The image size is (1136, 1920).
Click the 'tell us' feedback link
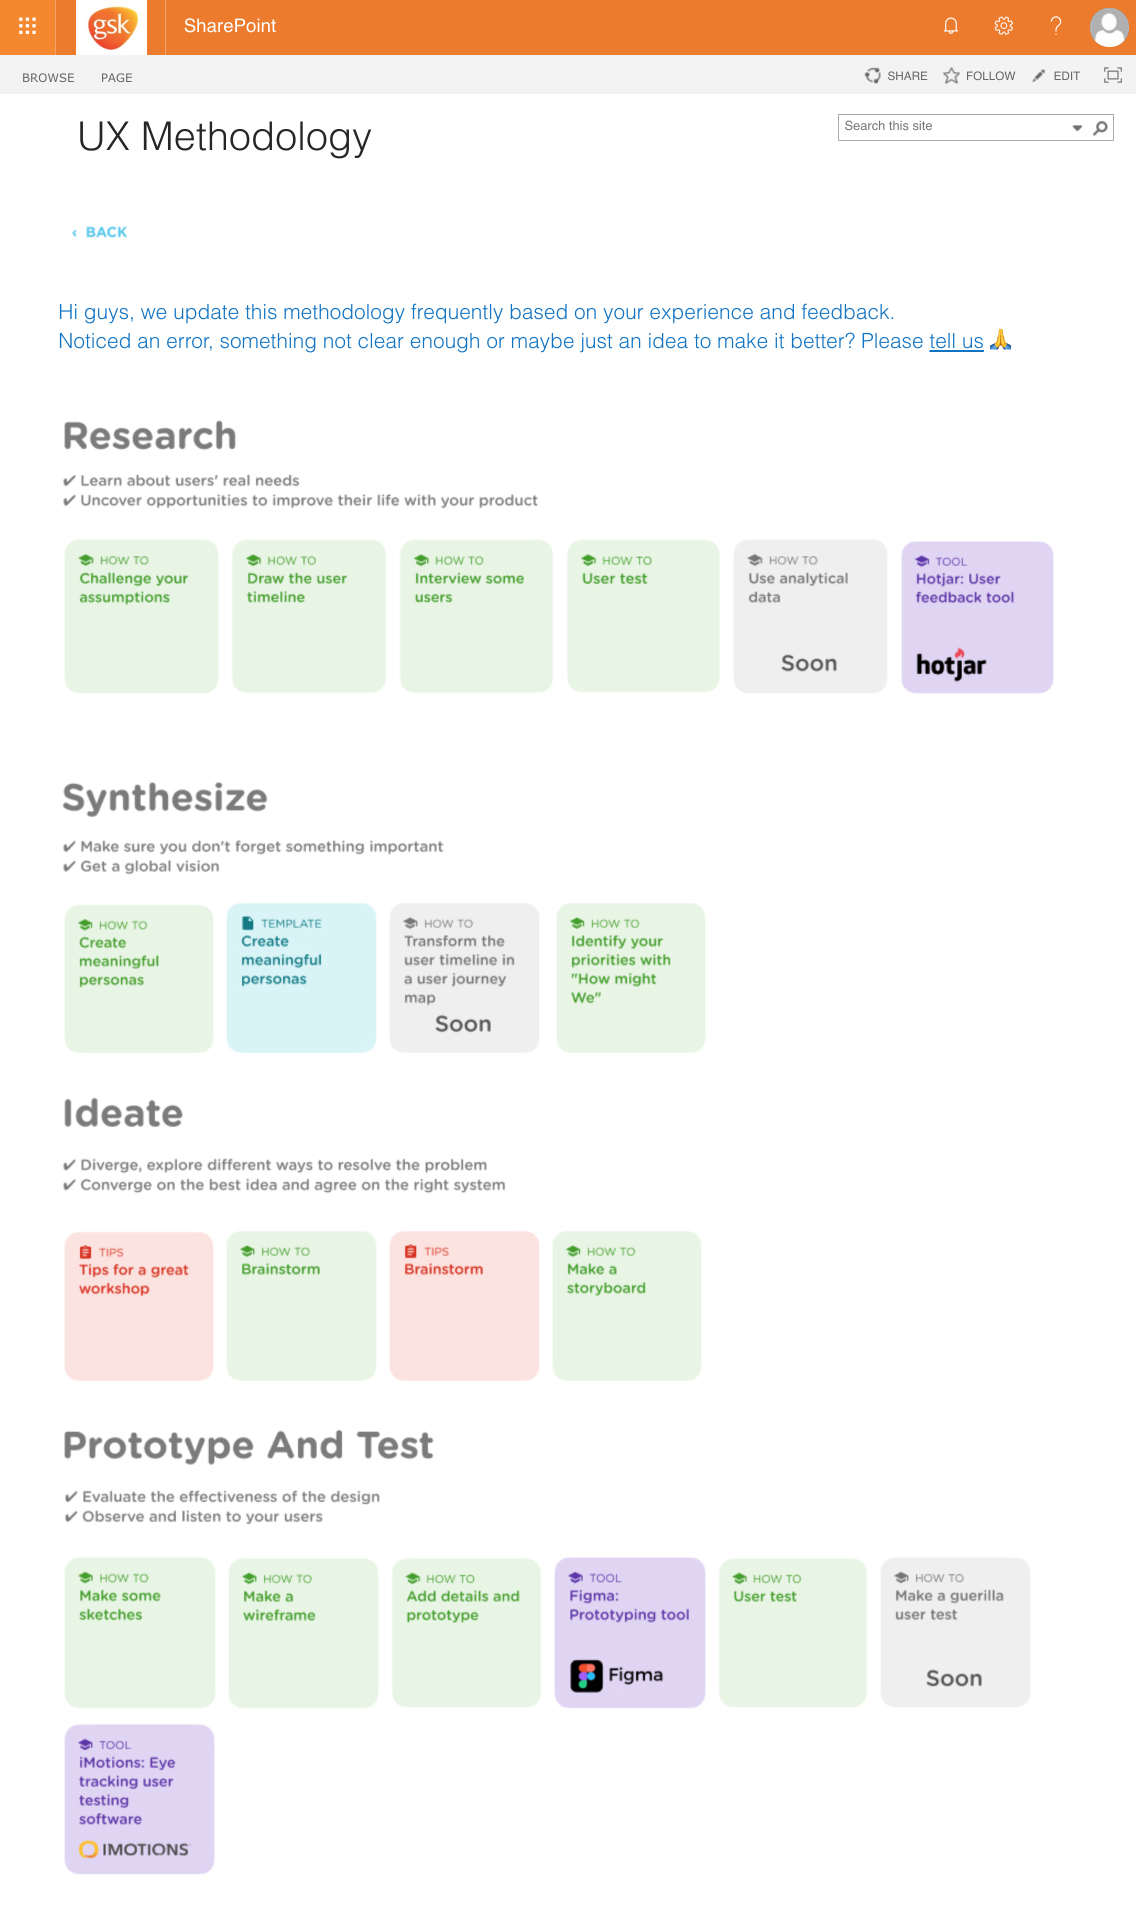point(956,341)
